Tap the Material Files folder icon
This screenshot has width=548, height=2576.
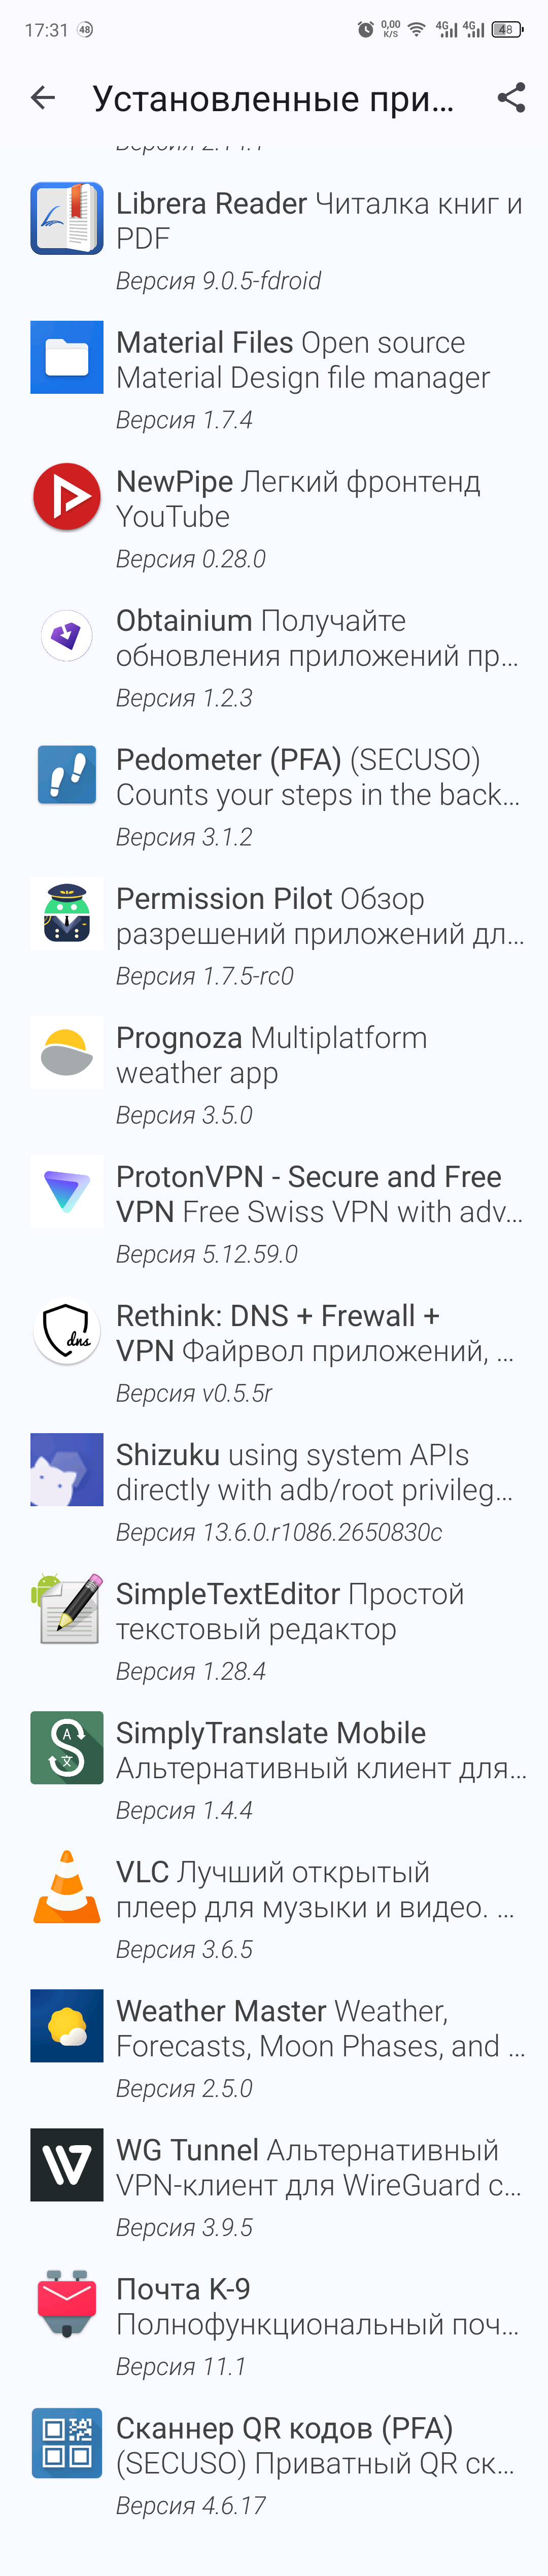(67, 357)
